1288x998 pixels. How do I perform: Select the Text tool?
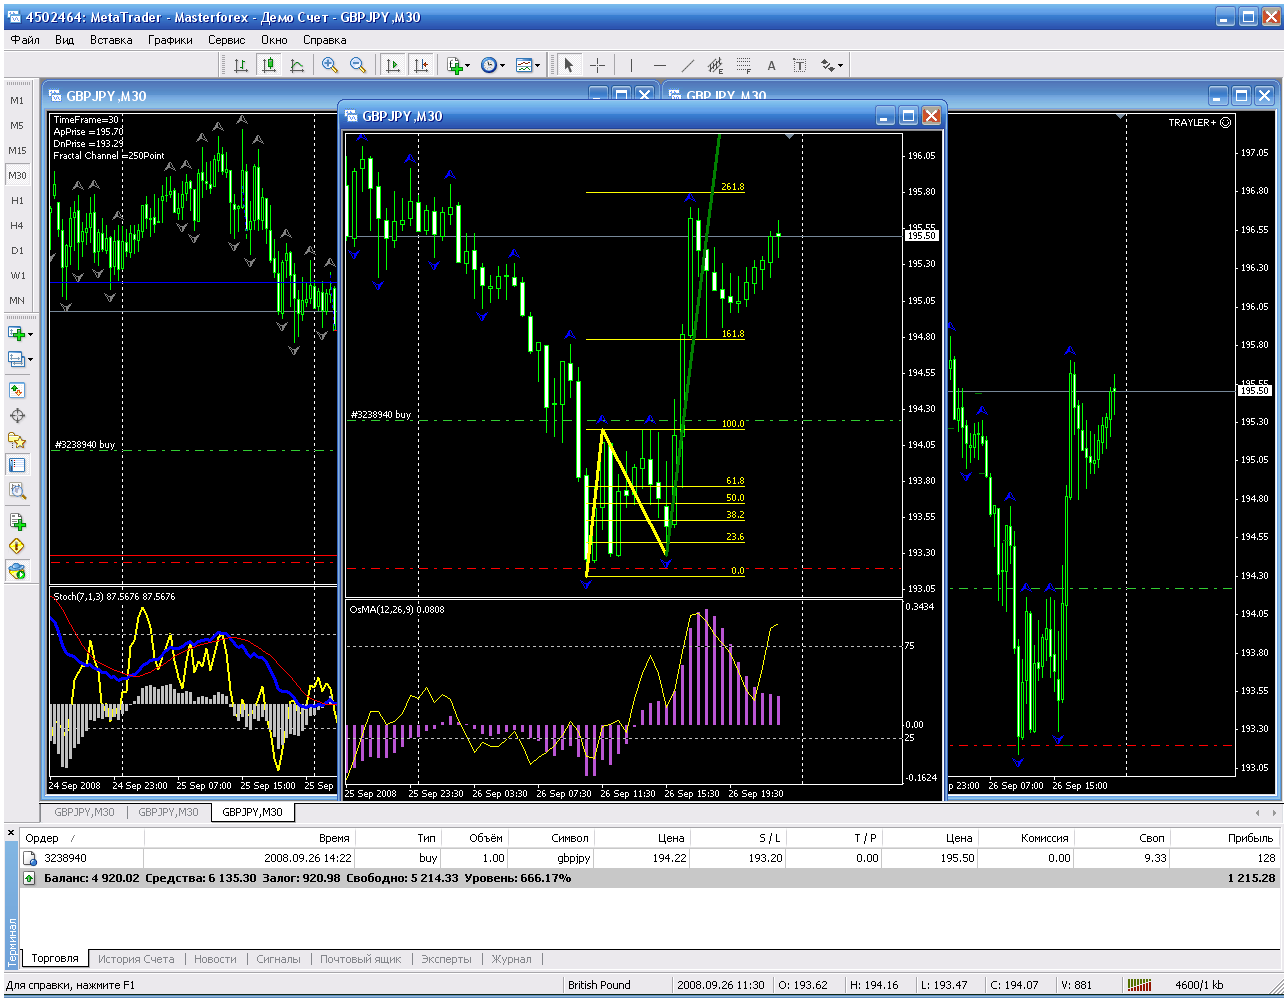pyautogui.click(x=771, y=65)
